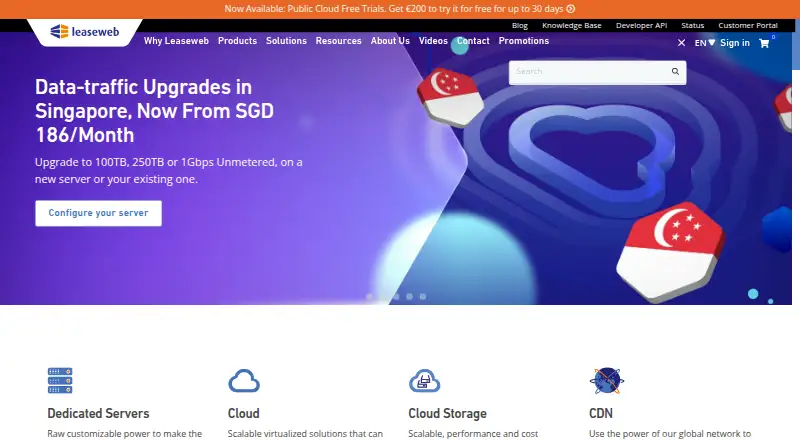The image size is (800, 440).
Task: Open the shopping cart icon
Action: 764,43
